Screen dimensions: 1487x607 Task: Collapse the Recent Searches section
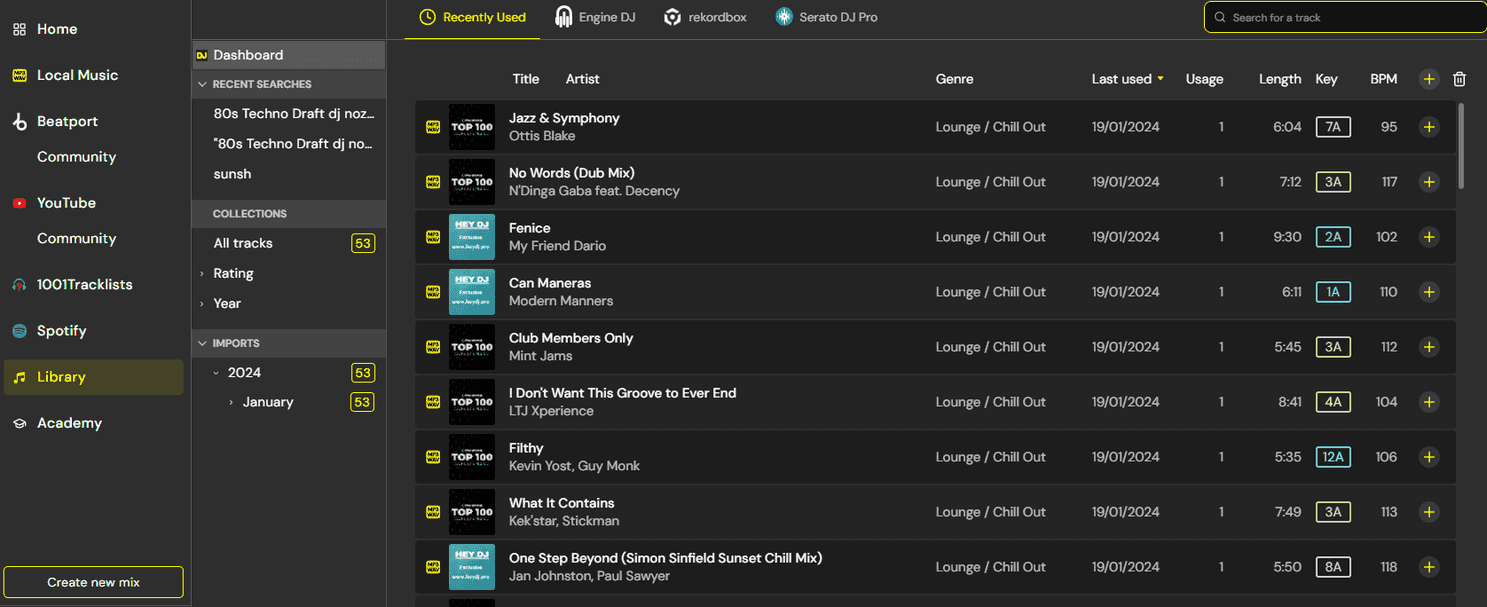[202, 84]
